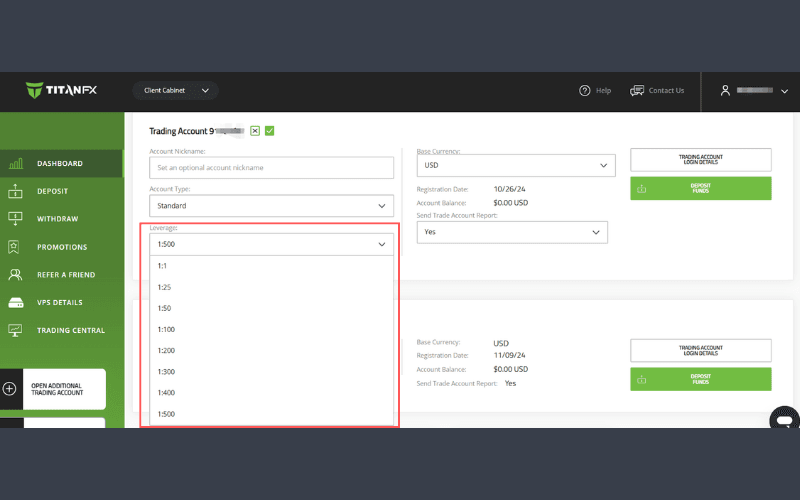Select 1:100 leverage option

[x=166, y=329]
